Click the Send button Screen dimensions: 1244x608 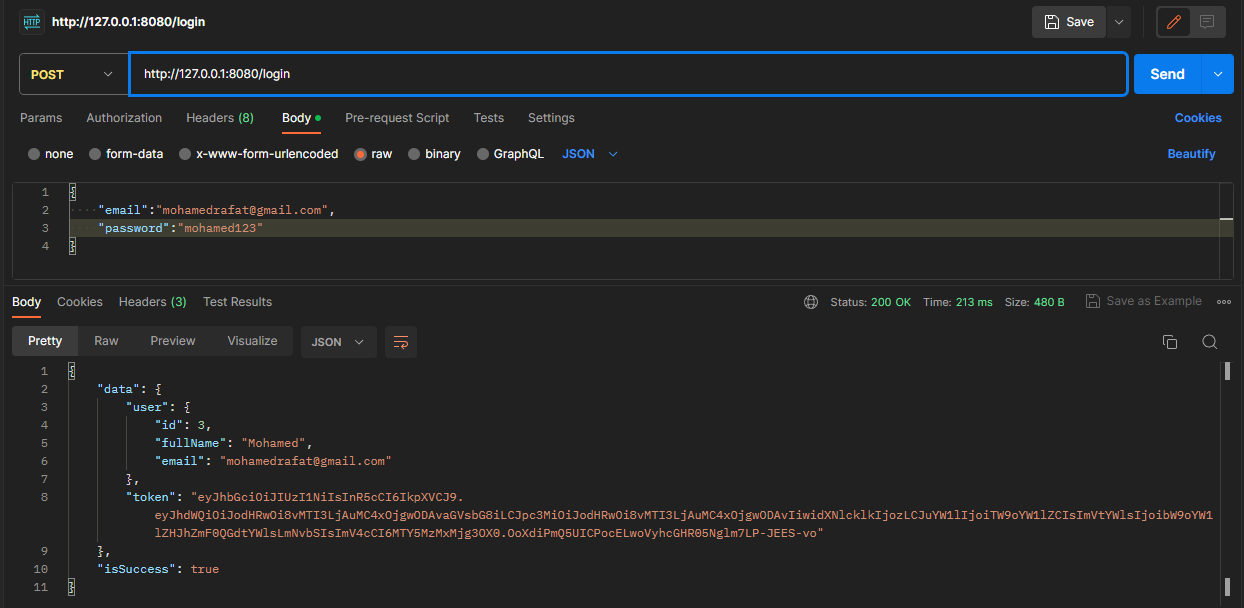1166,73
